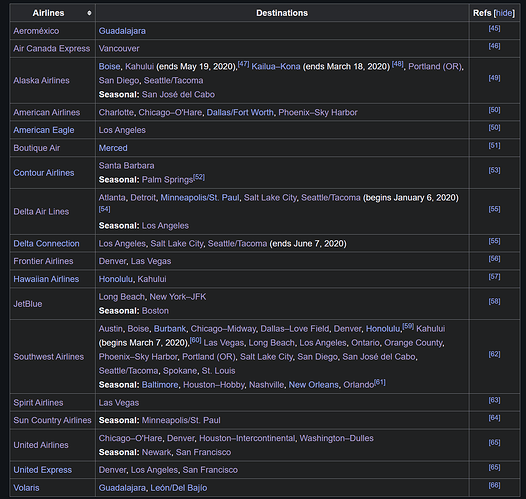The image size is (526, 499).
Task: Click the Burbank destination link
Action: [170, 329]
